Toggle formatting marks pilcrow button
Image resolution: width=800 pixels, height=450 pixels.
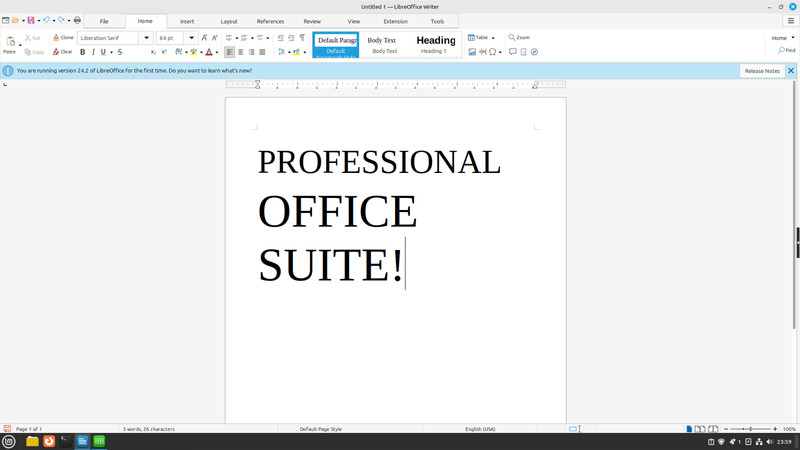[x=302, y=38]
